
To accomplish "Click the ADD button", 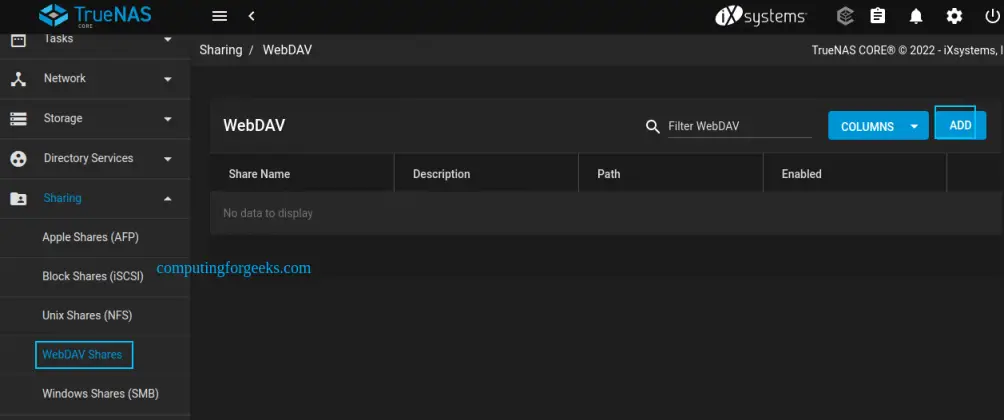I will pos(960,126).
